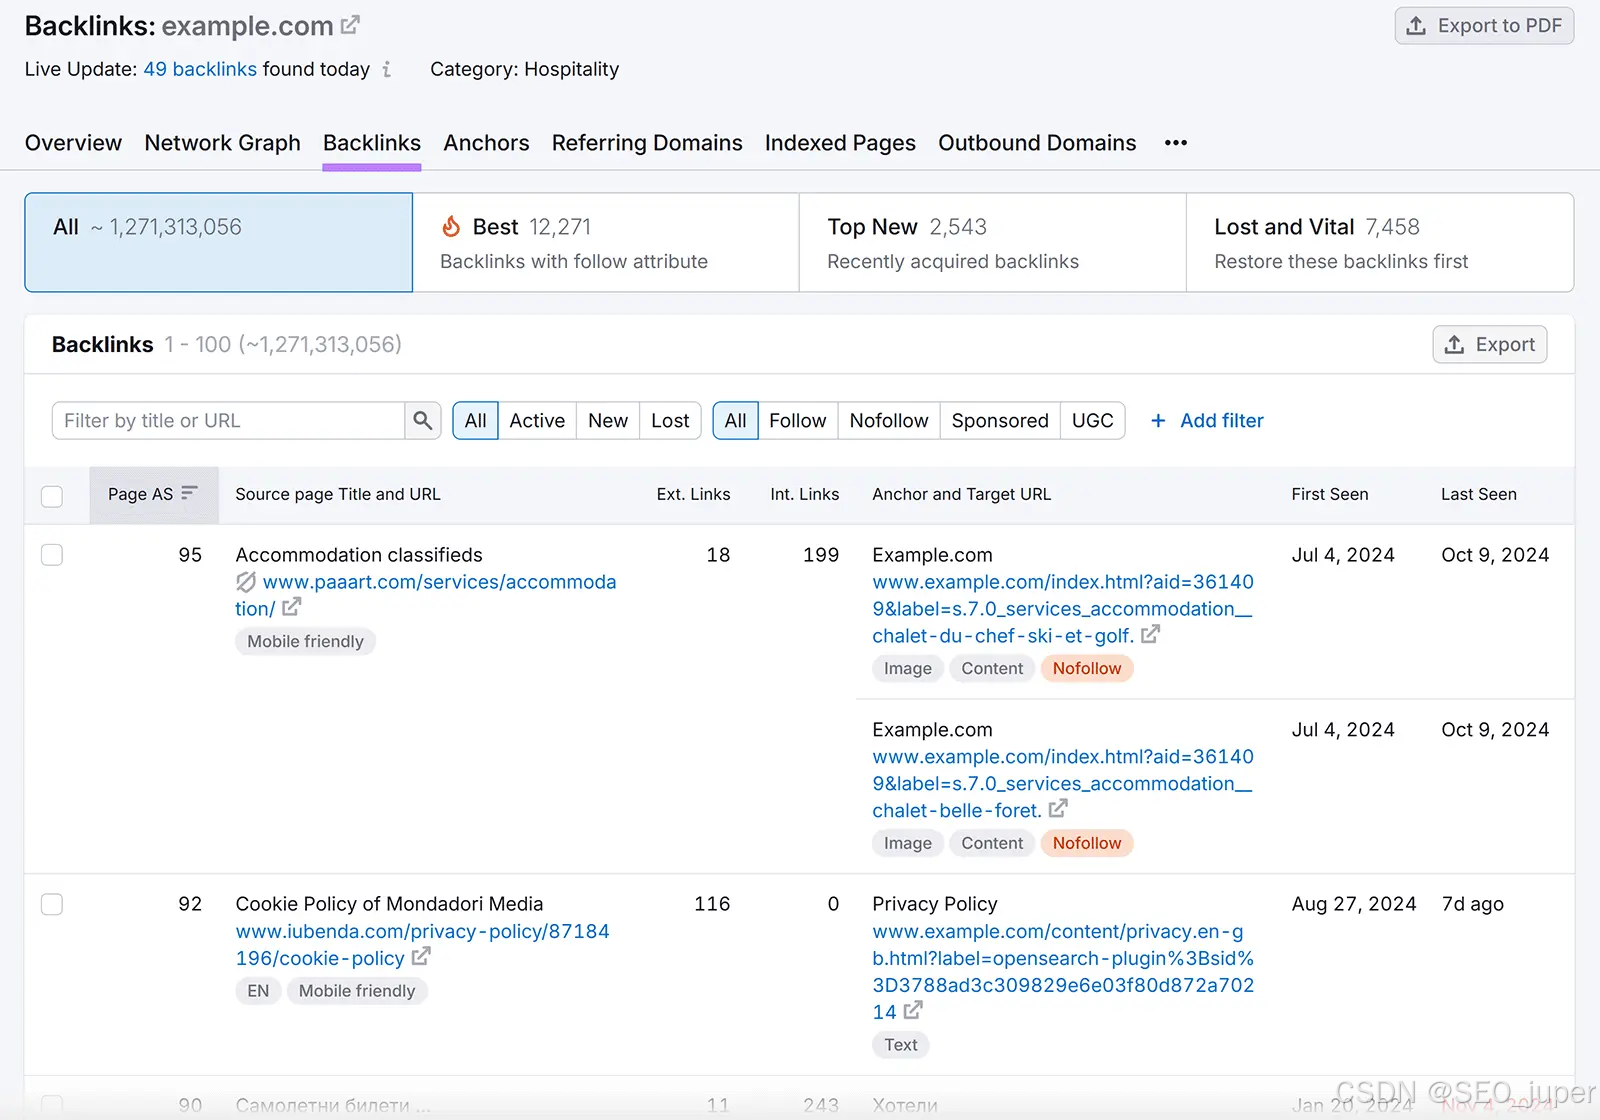Open more tabs ellipsis menu
The width and height of the screenshot is (1600, 1120).
(x=1176, y=143)
